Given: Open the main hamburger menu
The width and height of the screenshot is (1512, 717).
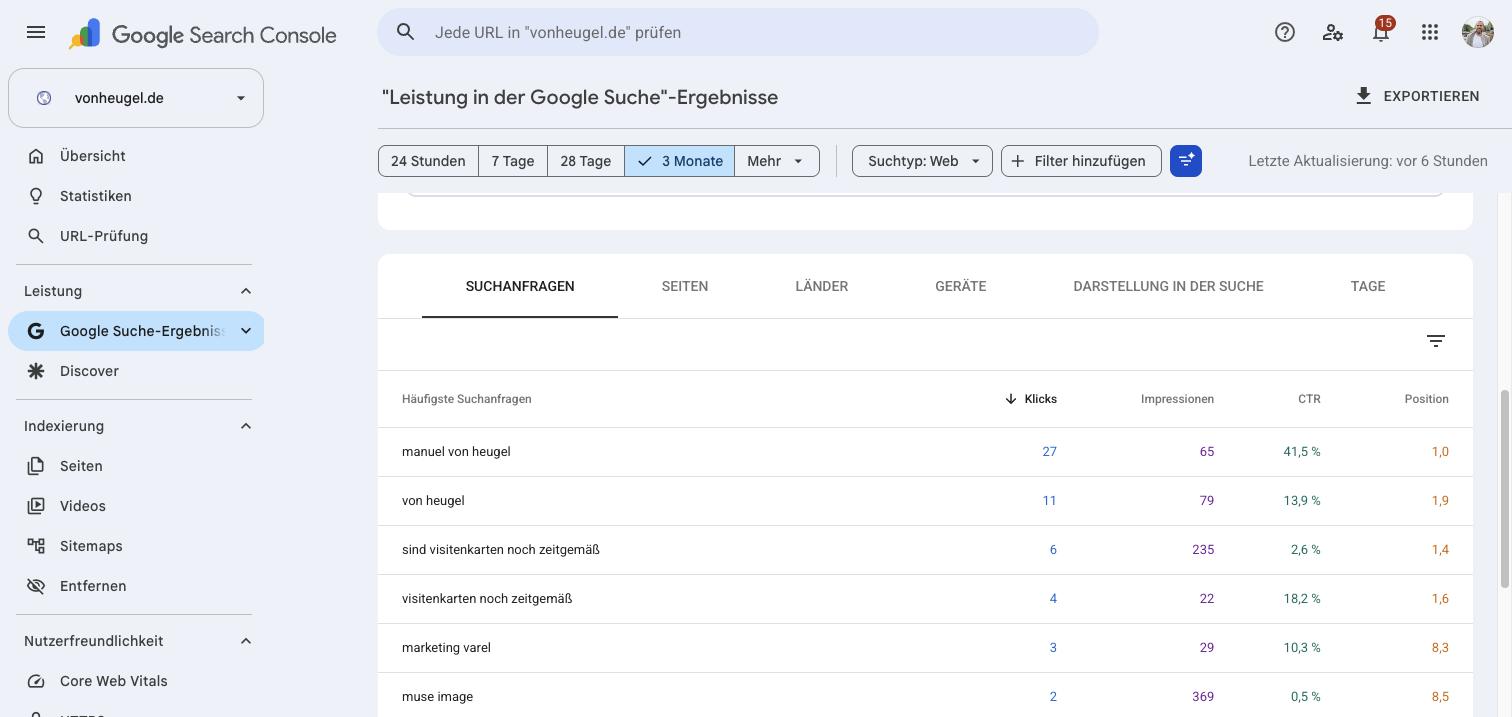Looking at the screenshot, I should click(x=36, y=32).
